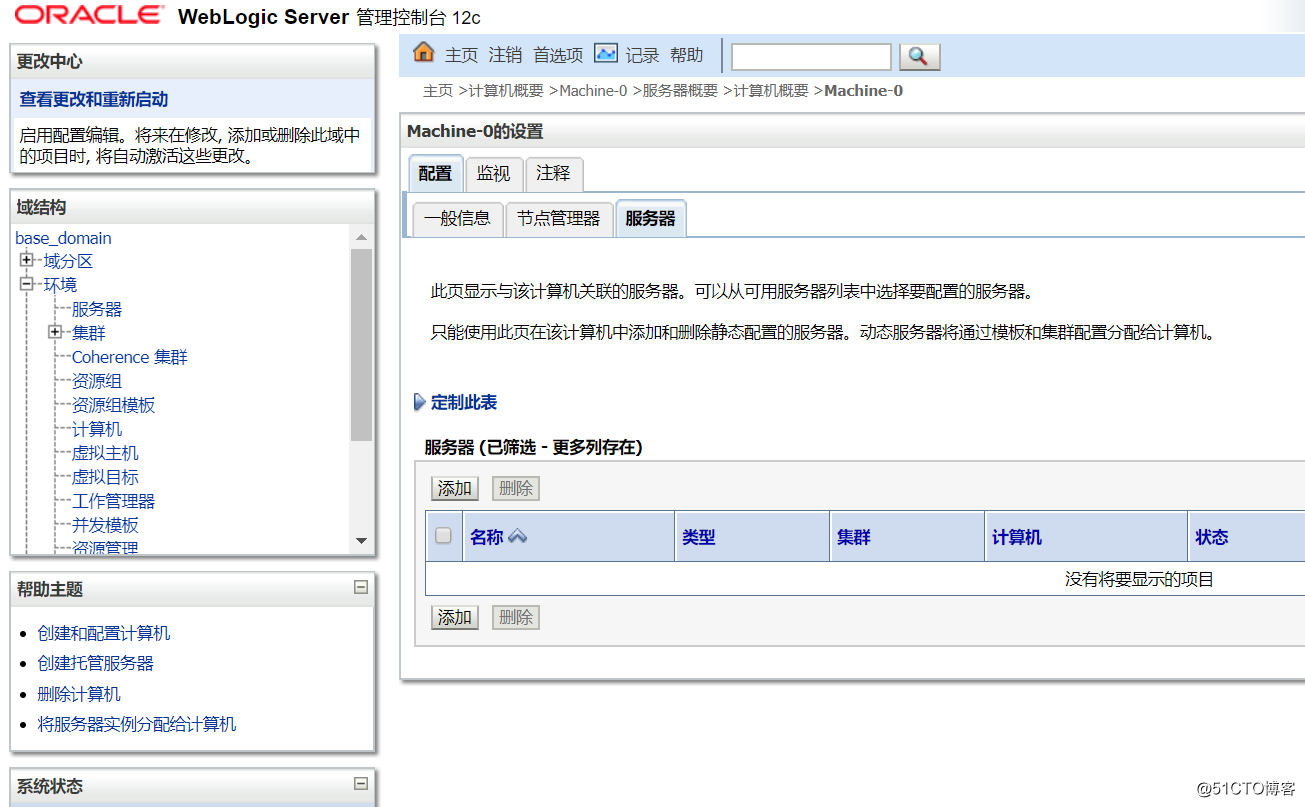
Task: Click the 类型 column header
Action: (699, 537)
